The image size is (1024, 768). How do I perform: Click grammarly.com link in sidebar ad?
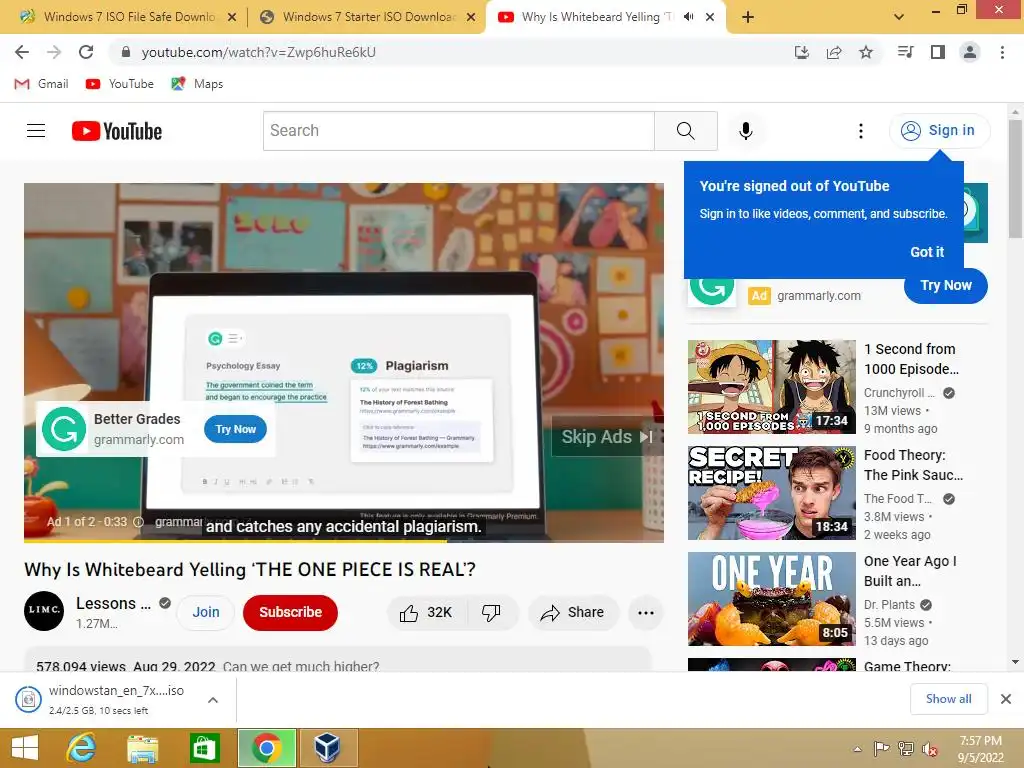[818, 296]
